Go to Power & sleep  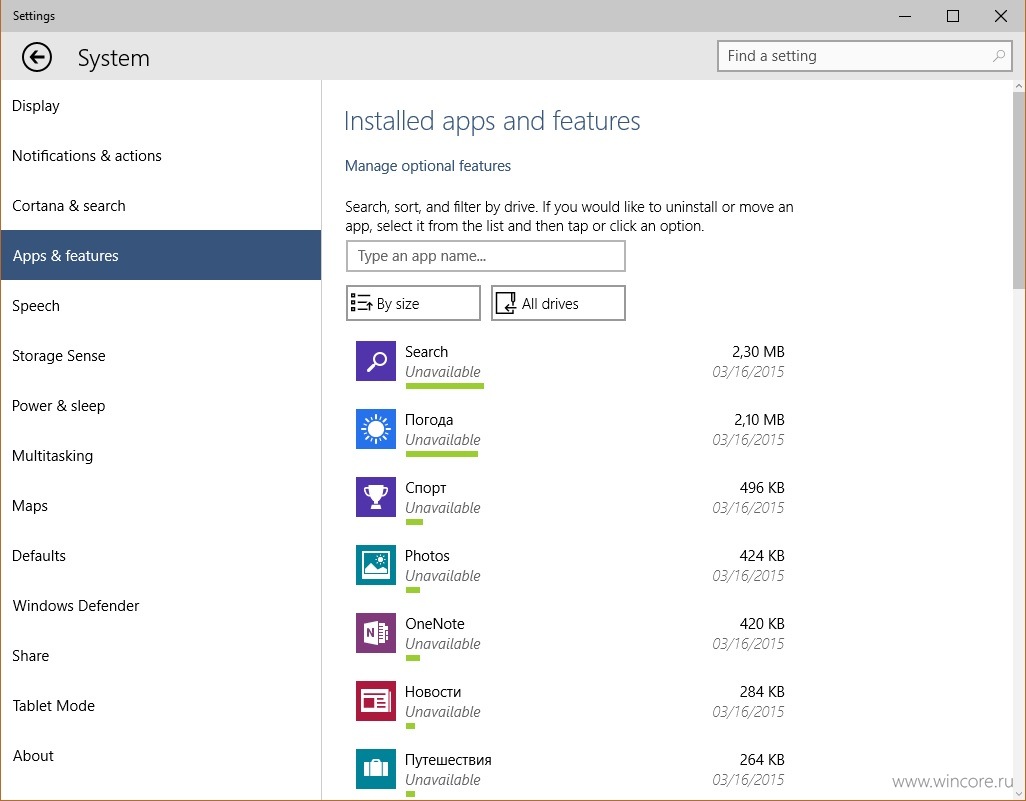161,406
